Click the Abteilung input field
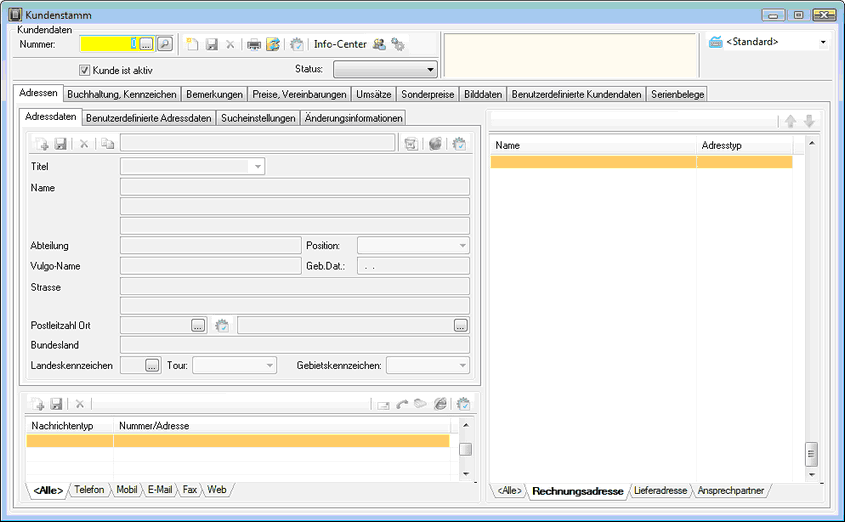 211,246
